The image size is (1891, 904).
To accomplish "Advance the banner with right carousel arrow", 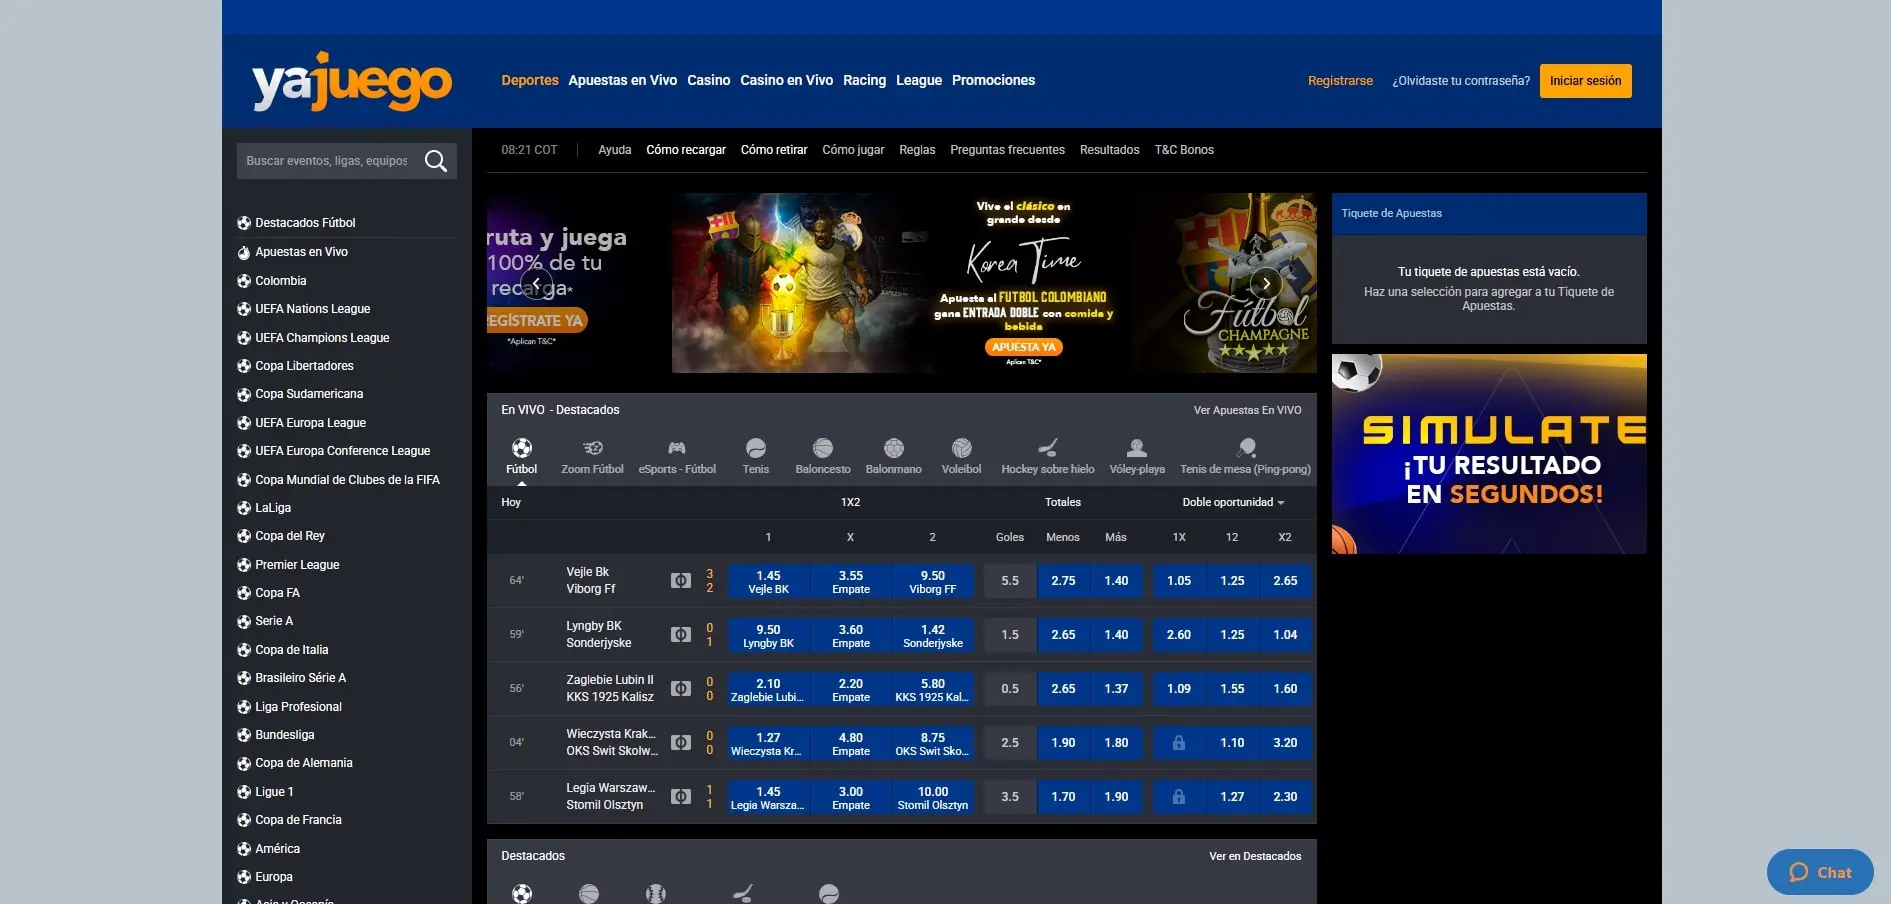I will pyautogui.click(x=1266, y=283).
